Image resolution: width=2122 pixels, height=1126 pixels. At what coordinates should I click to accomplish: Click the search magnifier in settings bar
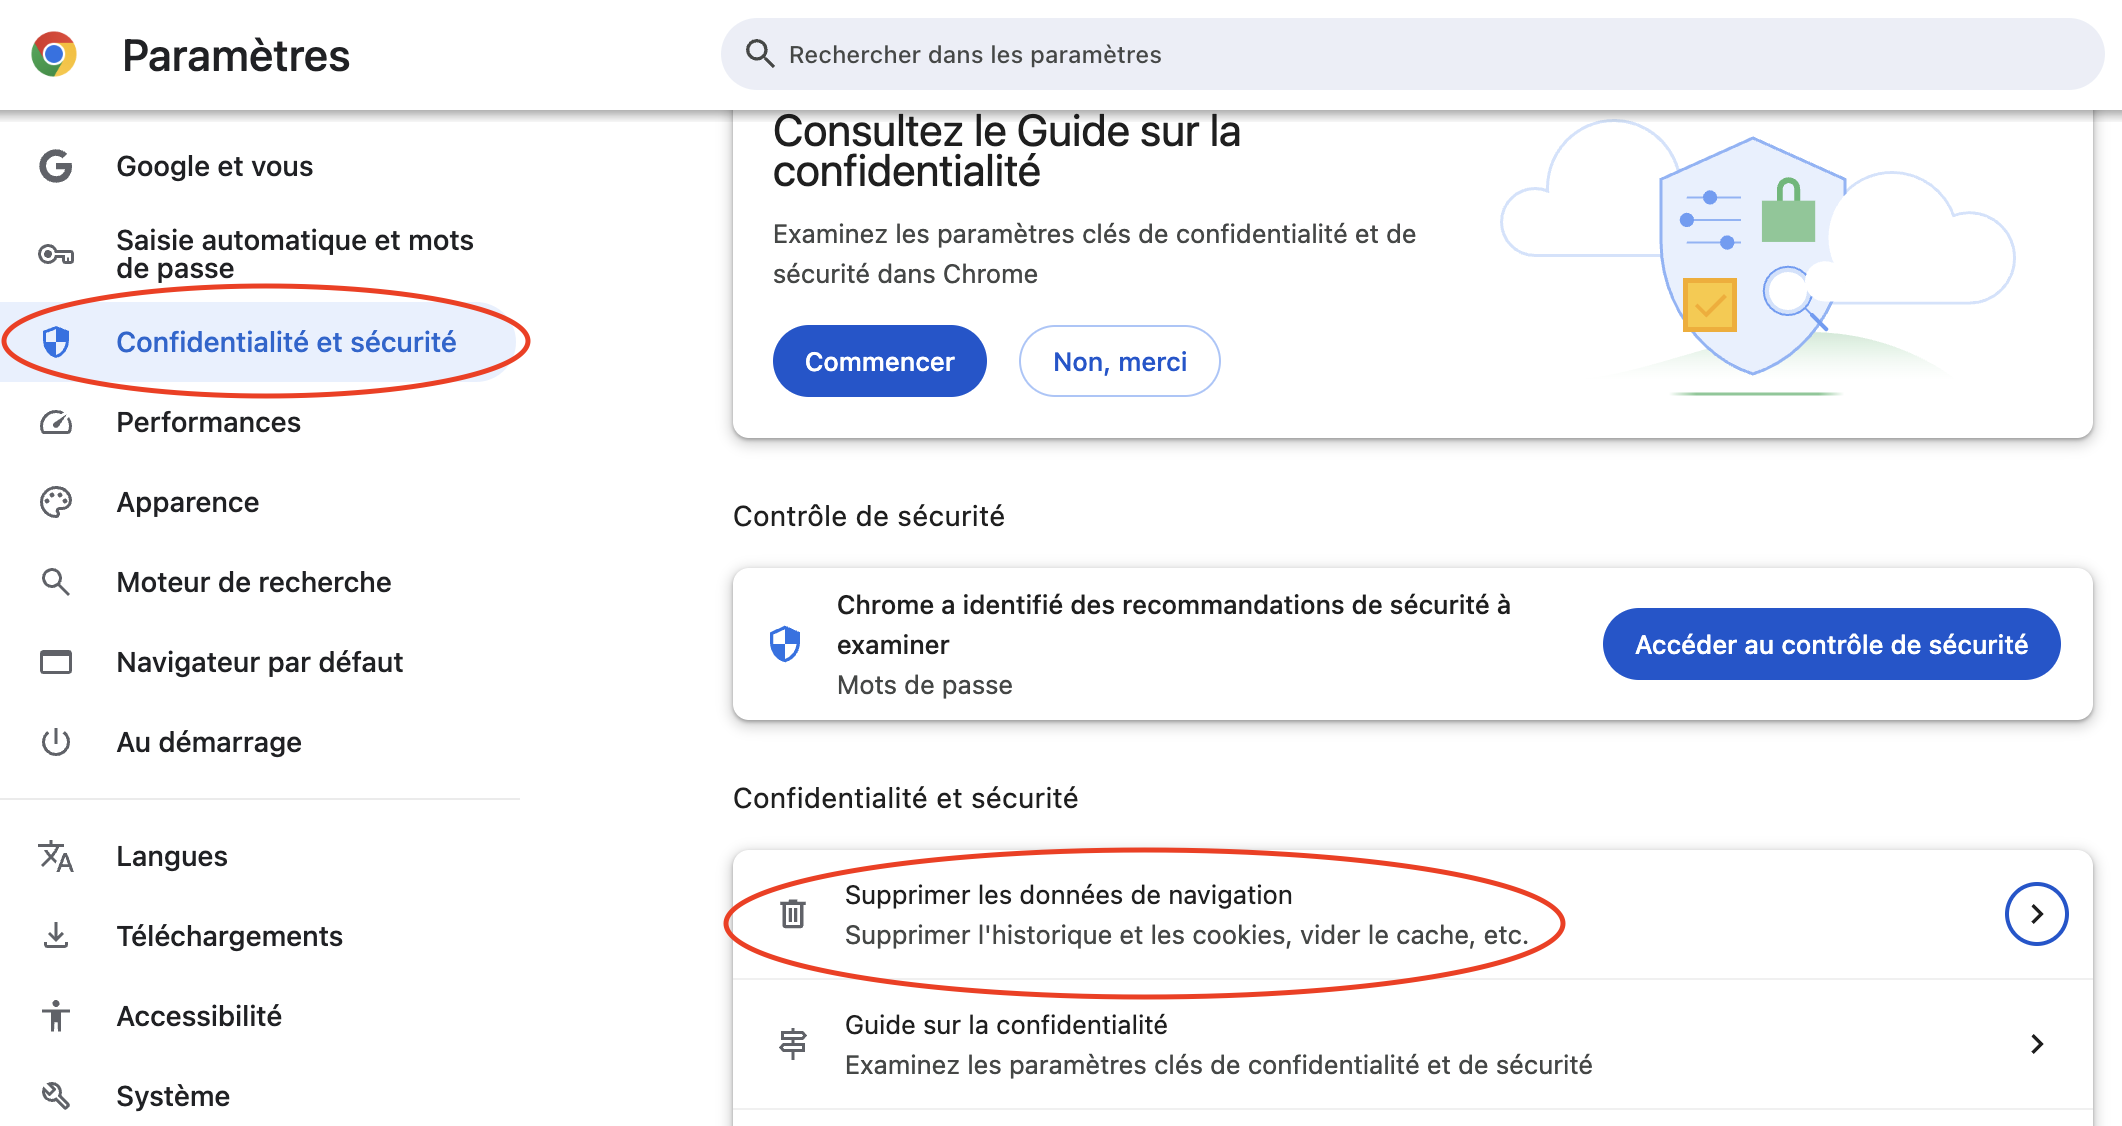tap(760, 54)
